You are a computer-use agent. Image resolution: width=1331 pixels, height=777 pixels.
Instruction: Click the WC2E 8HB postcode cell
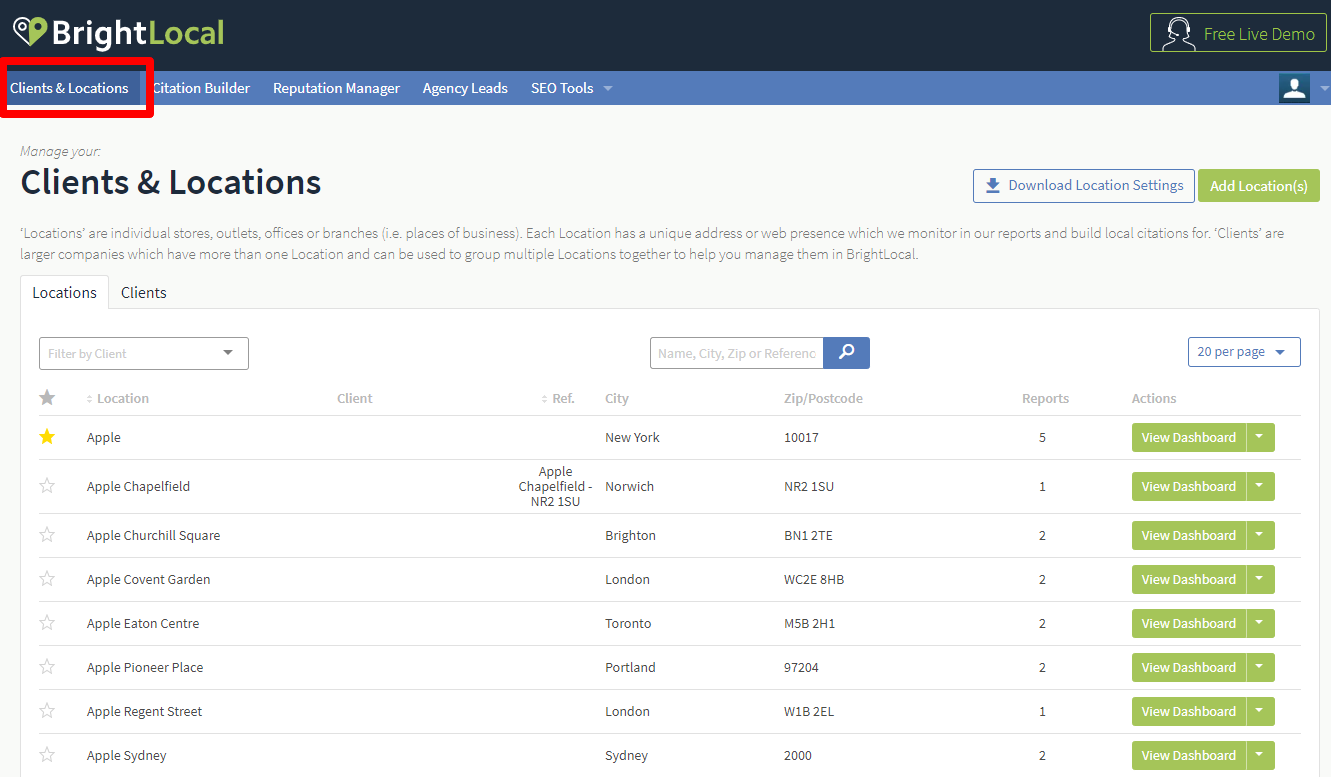(814, 579)
